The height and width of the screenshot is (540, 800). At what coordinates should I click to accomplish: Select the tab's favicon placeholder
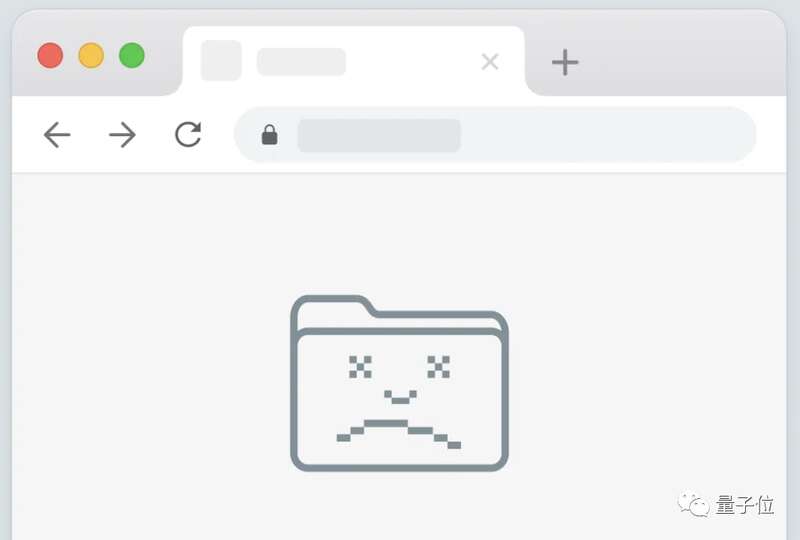(221, 60)
